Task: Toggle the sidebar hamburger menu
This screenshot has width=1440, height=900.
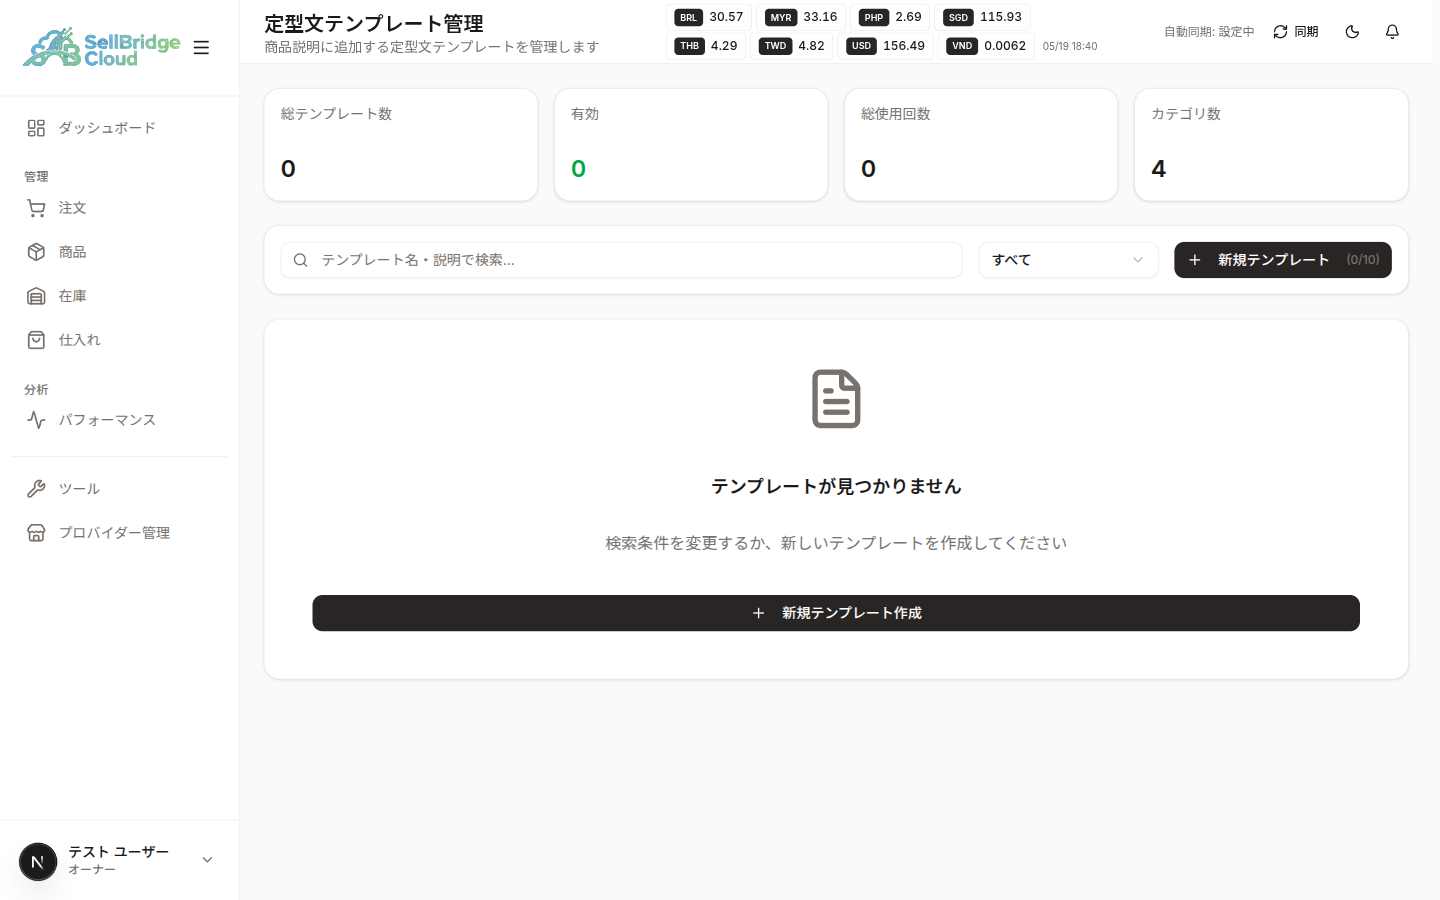Action: tap(201, 47)
